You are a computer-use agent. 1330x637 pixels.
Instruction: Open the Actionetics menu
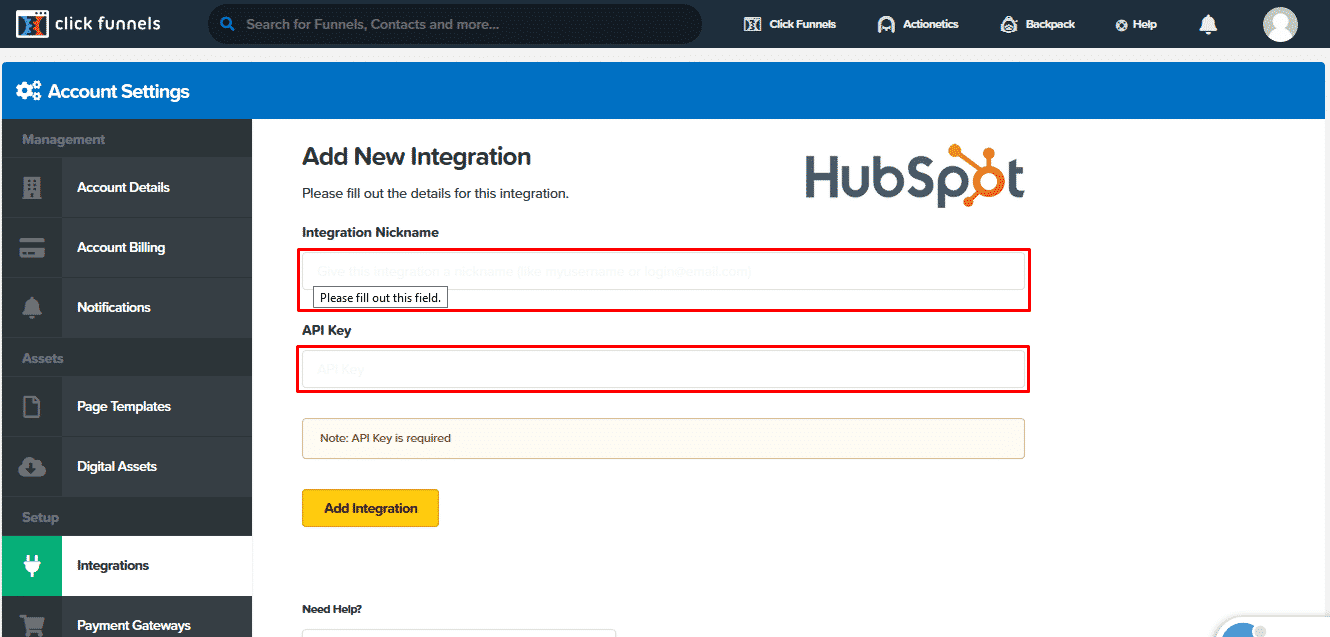click(x=917, y=24)
